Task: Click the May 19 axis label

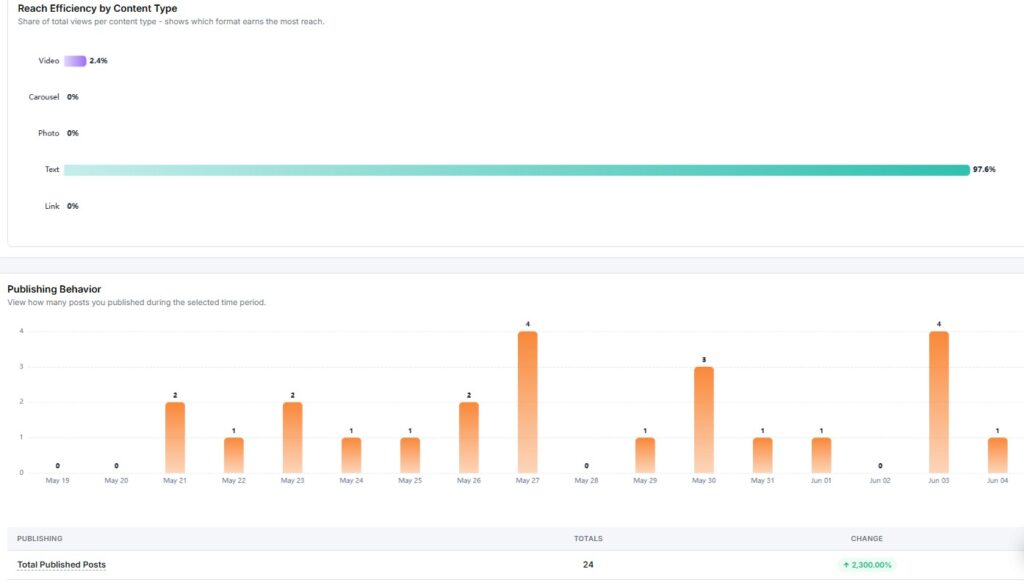Action: pos(57,481)
